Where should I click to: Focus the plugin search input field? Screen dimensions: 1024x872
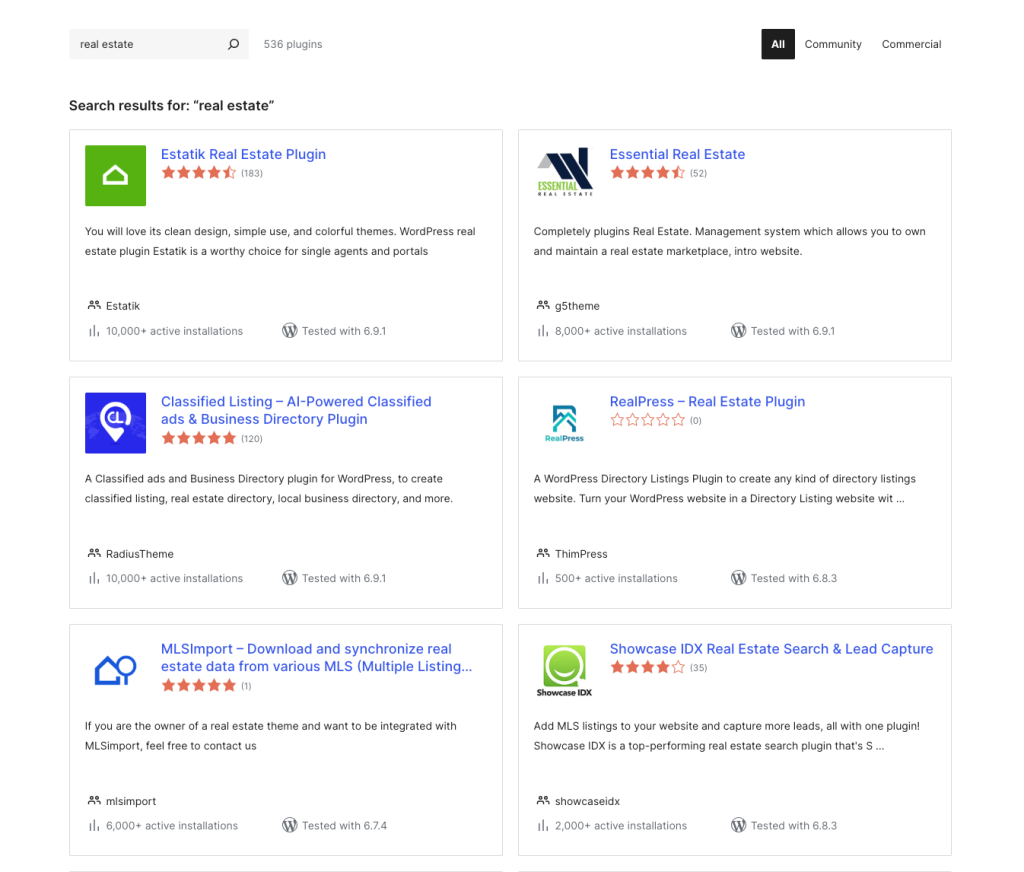pyautogui.click(x=145, y=44)
